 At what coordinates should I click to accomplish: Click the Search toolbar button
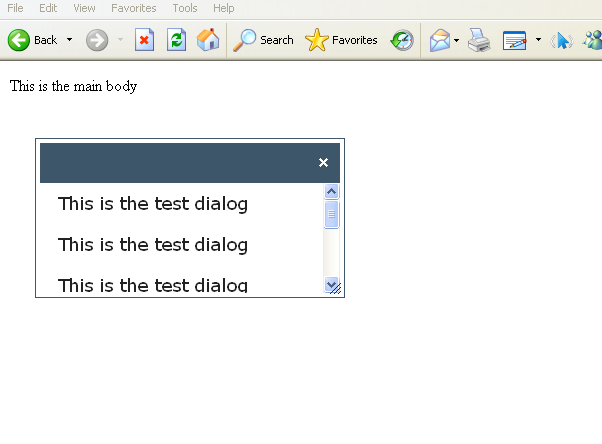(264, 40)
